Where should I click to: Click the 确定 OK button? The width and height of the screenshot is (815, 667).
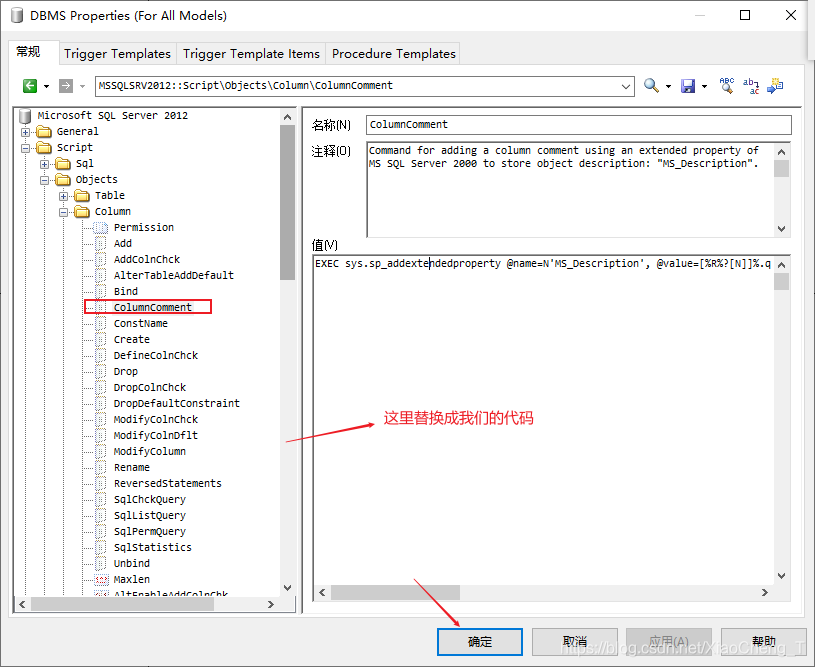[x=480, y=642]
